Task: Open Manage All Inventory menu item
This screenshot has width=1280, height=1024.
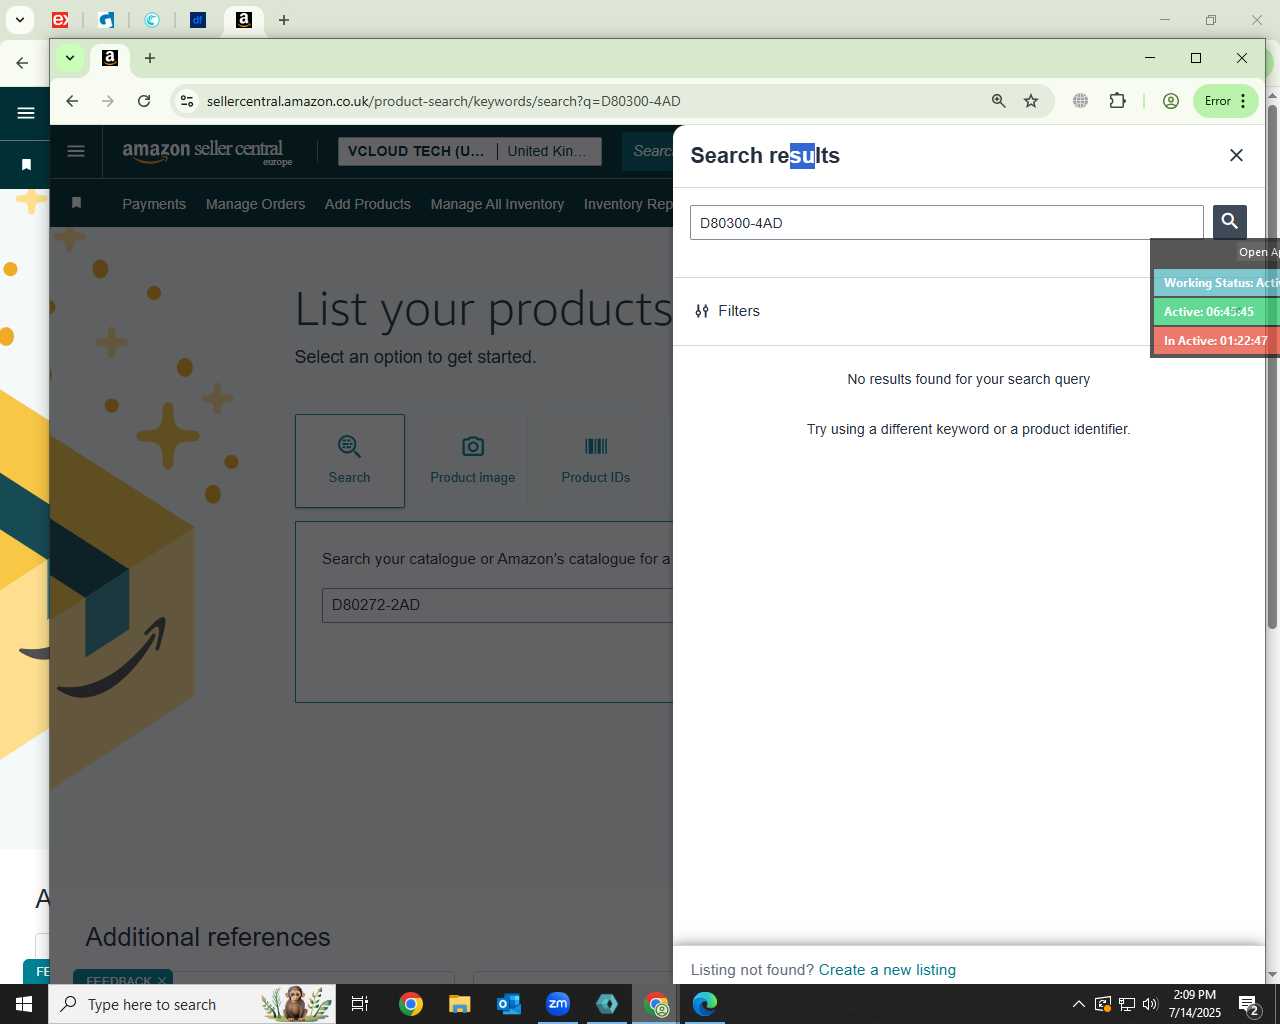Action: [x=497, y=204]
